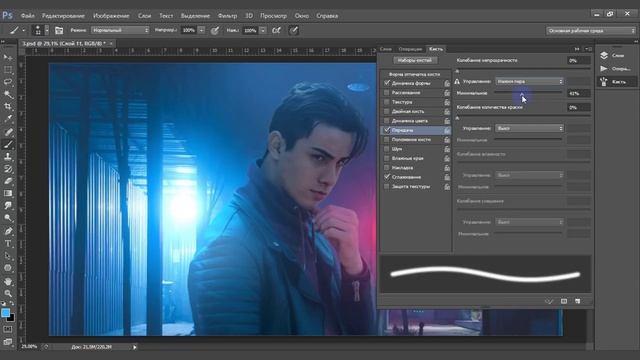Enable Динамика цвета checkbox

[387, 121]
